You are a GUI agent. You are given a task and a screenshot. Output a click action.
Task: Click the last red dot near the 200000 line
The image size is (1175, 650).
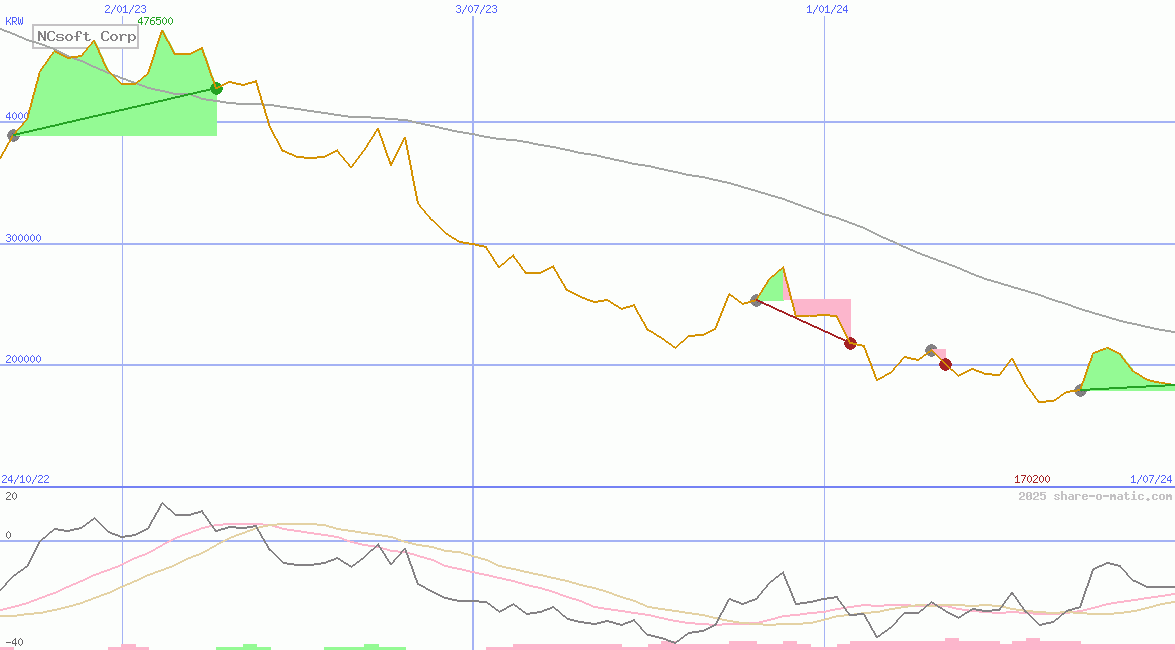tap(945, 364)
